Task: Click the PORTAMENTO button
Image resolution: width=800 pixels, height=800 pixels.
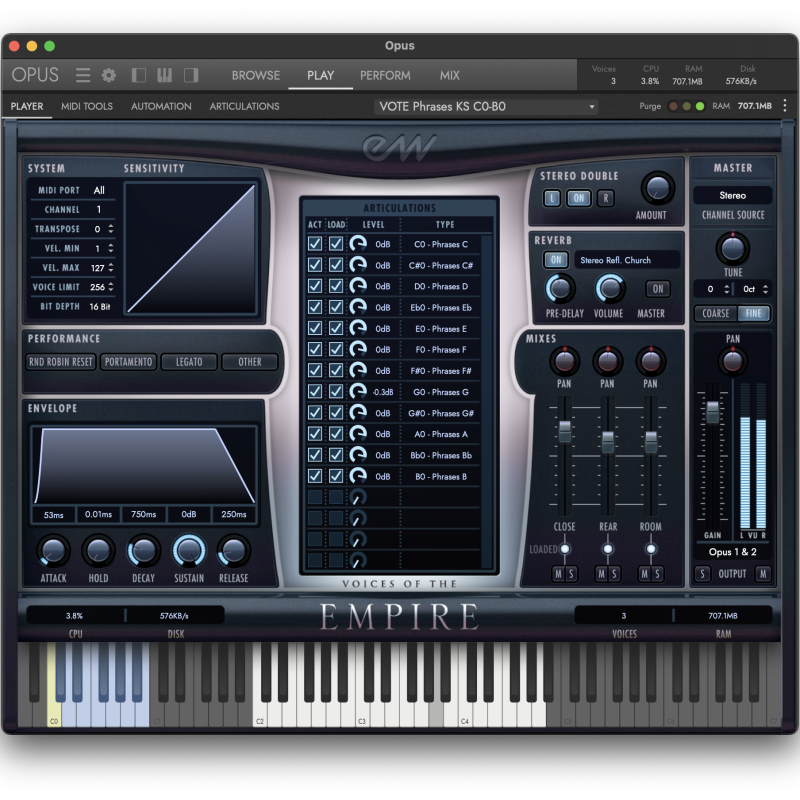Action: pyautogui.click(x=128, y=362)
